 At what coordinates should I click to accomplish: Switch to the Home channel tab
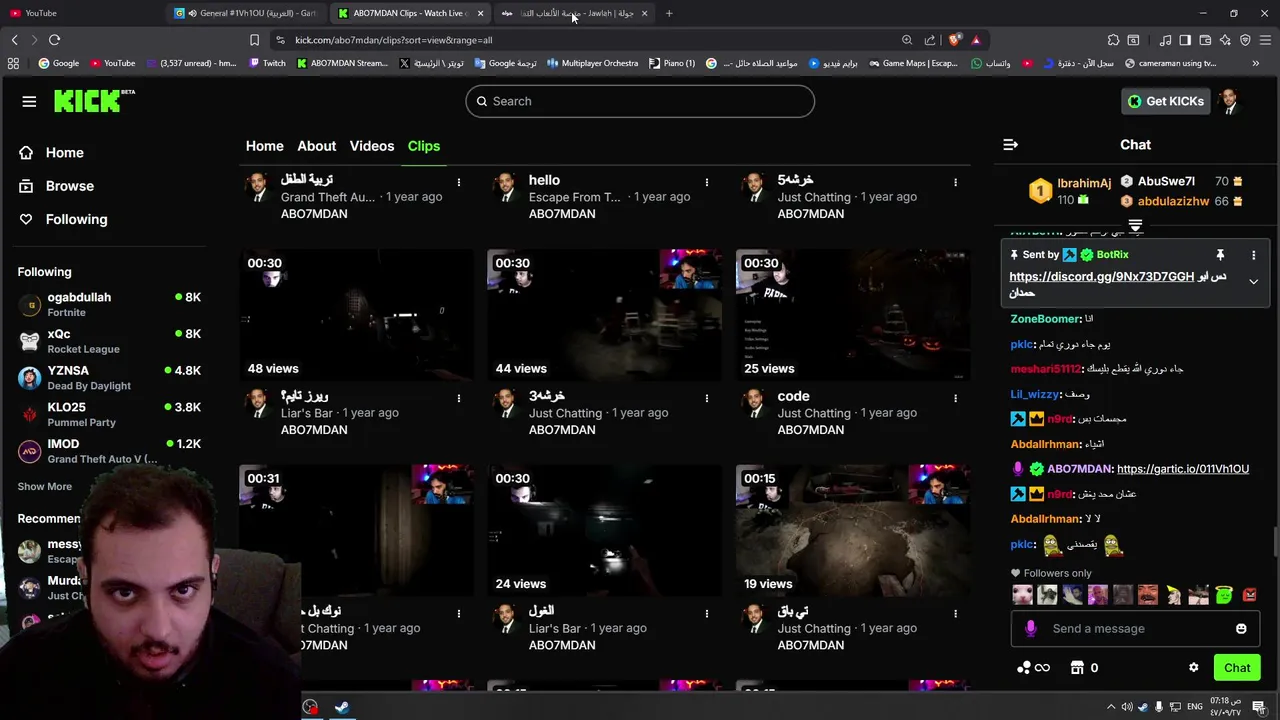coord(265,146)
